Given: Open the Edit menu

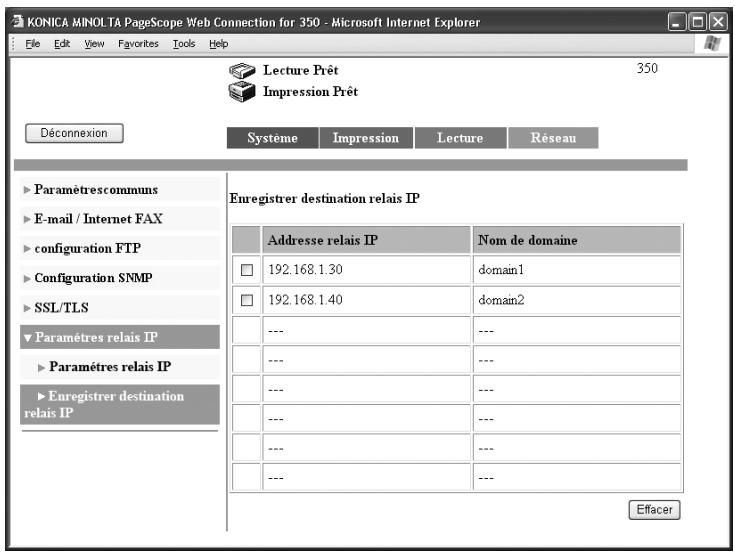Looking at the screenshot, I should (x=62, y=44).
